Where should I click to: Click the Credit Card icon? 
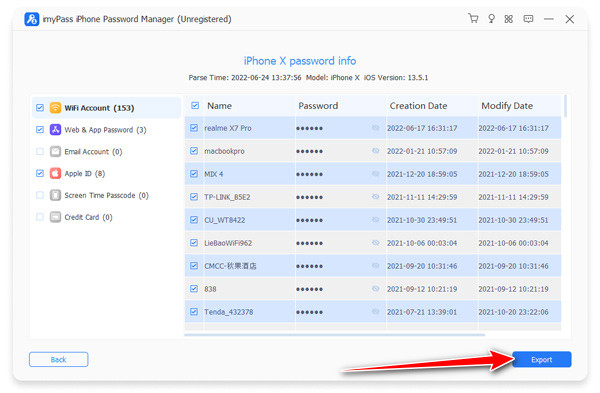[x=55, y=217]
